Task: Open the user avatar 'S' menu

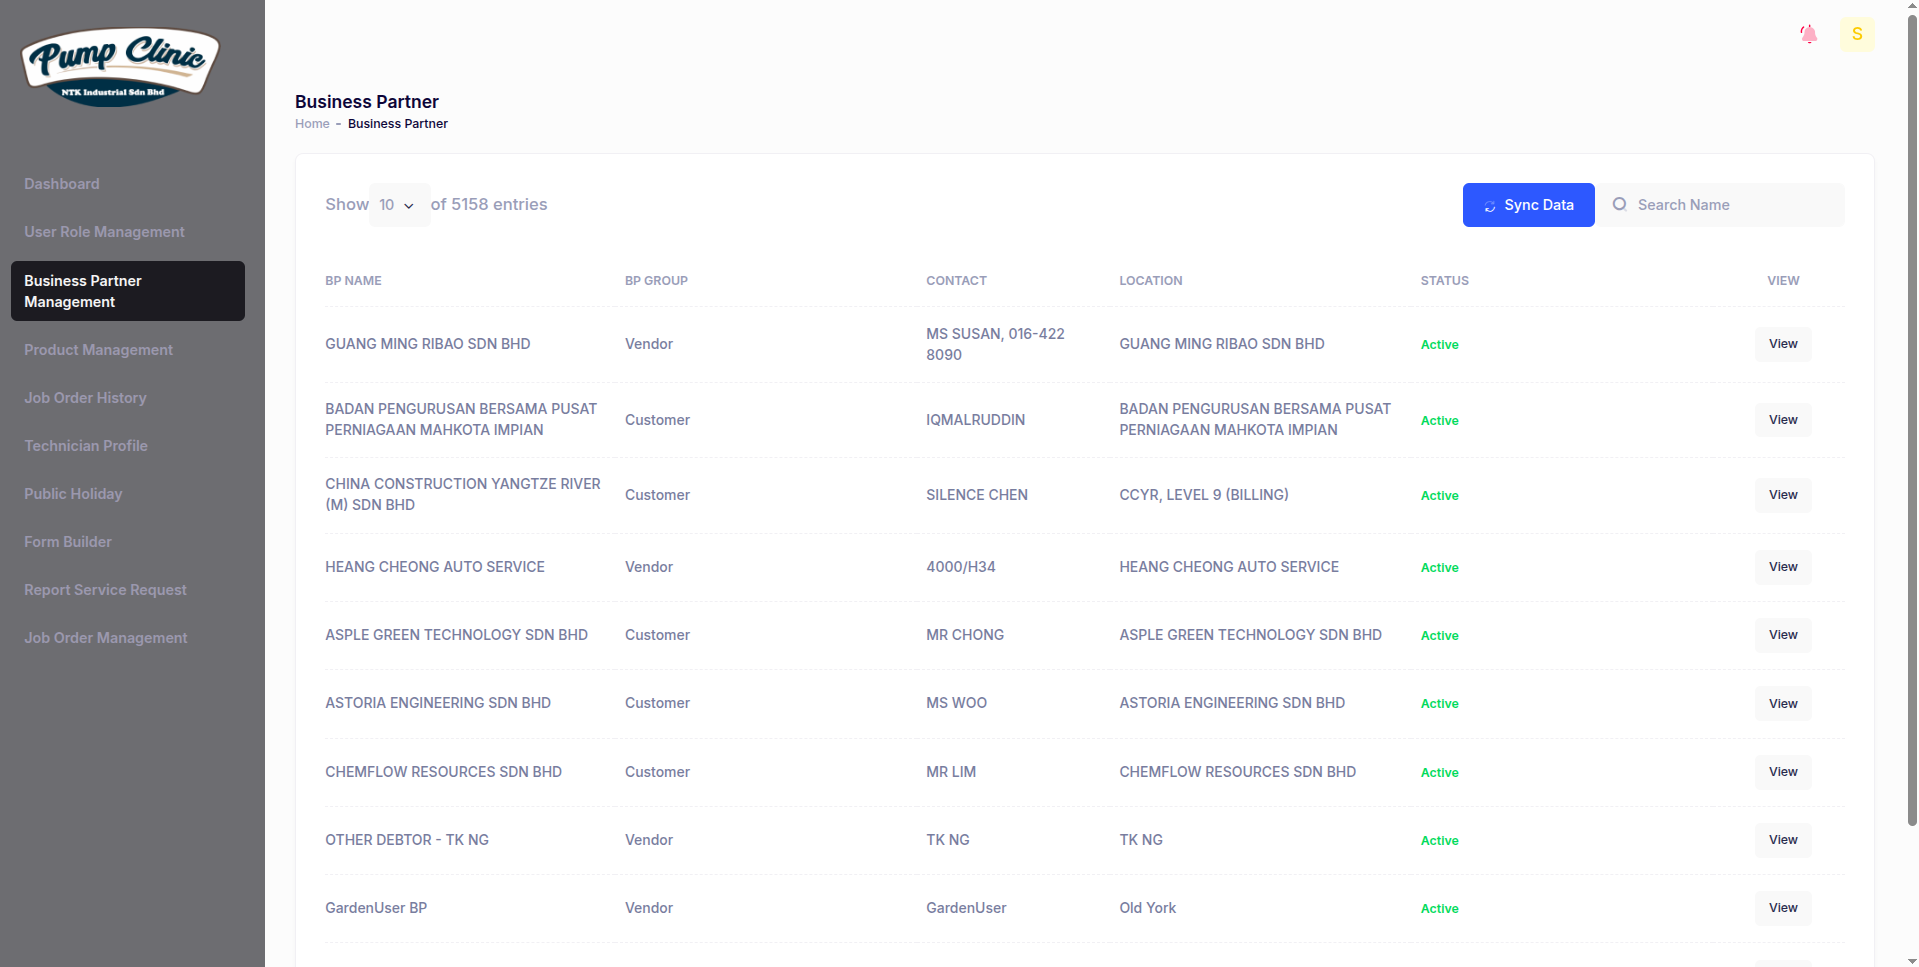Action: (x=1857, y=34)
